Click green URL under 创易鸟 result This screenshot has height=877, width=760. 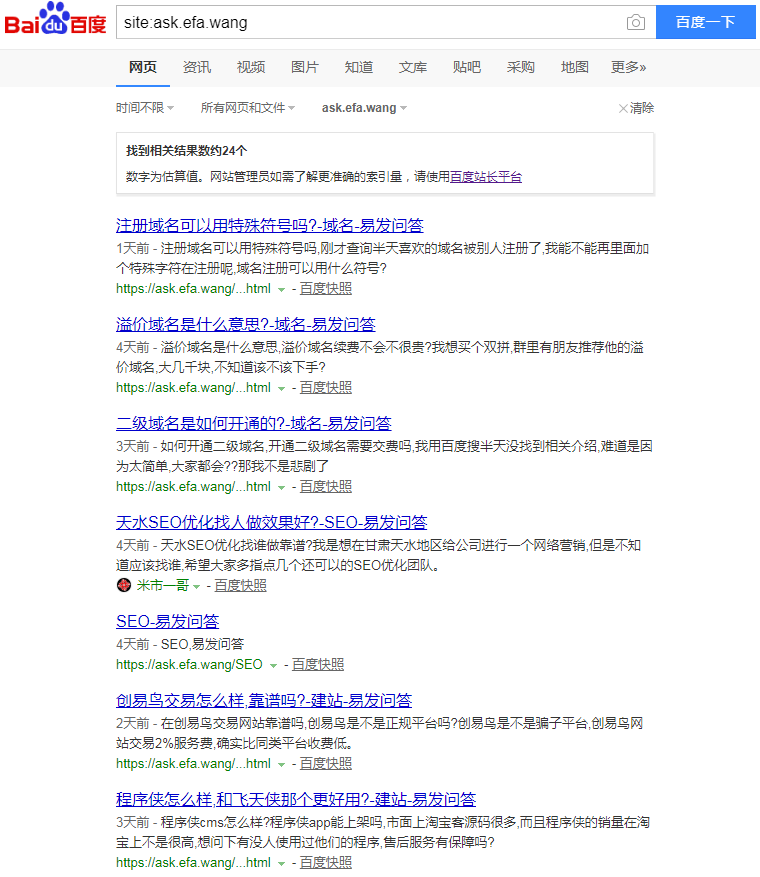point(193,763)
